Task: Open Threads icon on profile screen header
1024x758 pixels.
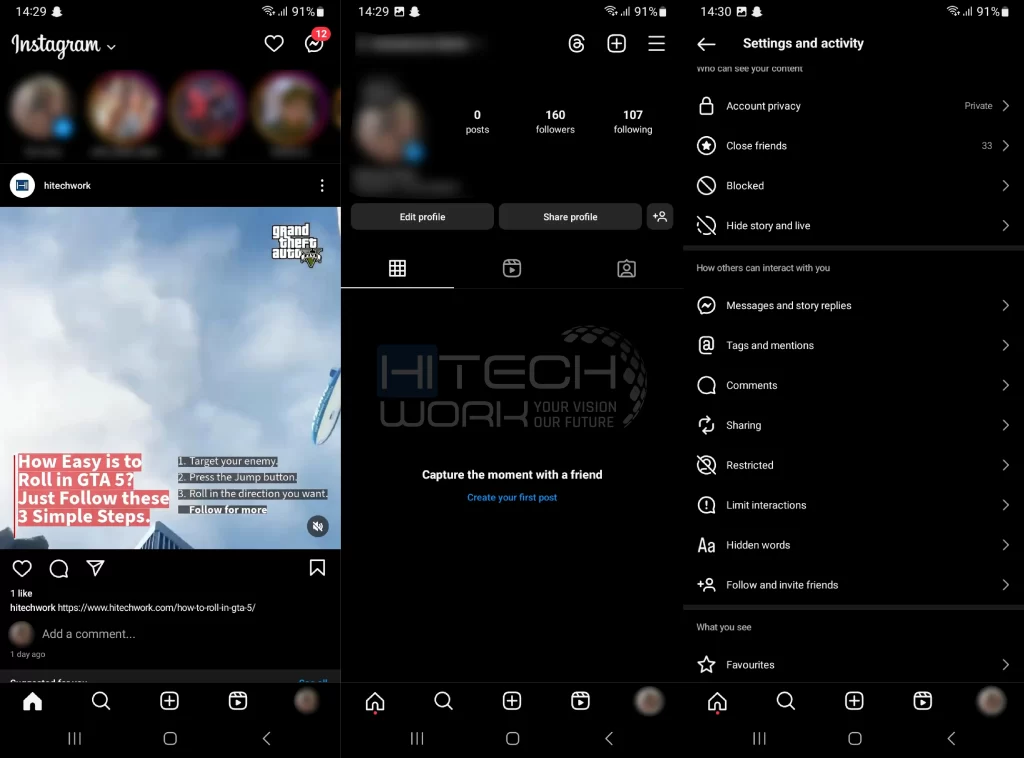Action: pos(577,44)
